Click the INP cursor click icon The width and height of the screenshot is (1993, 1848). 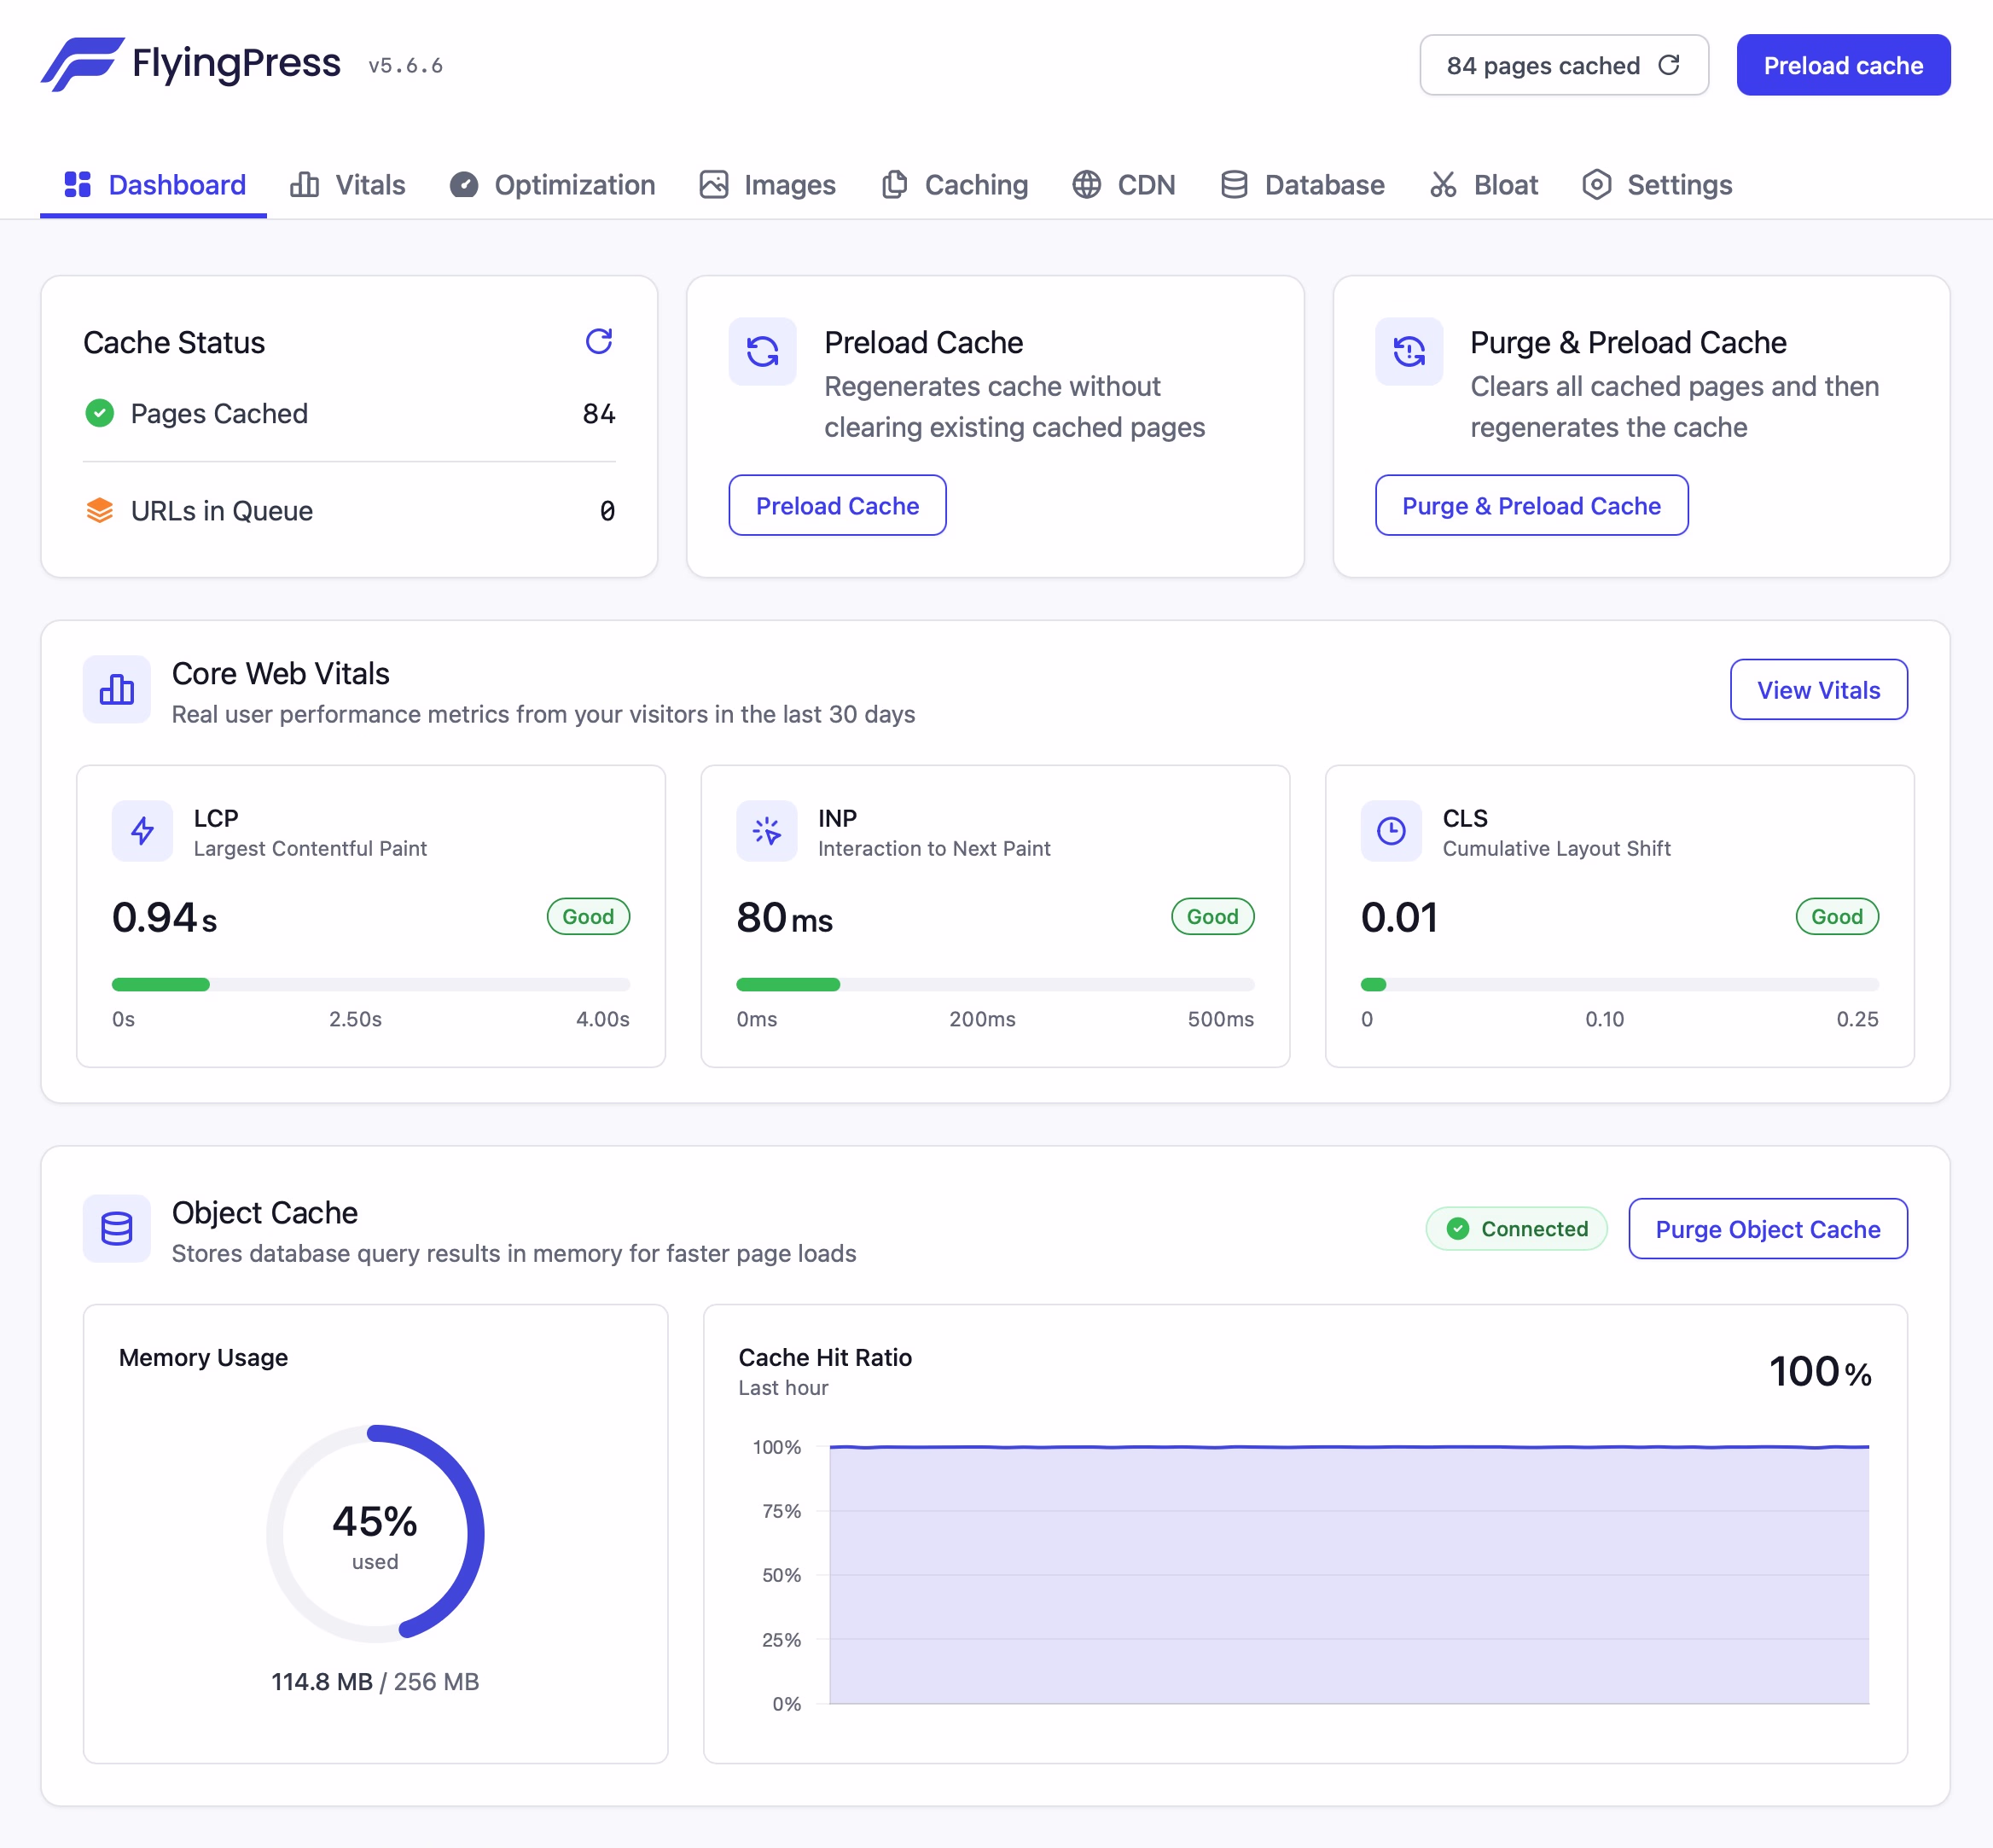pos(766,830)
